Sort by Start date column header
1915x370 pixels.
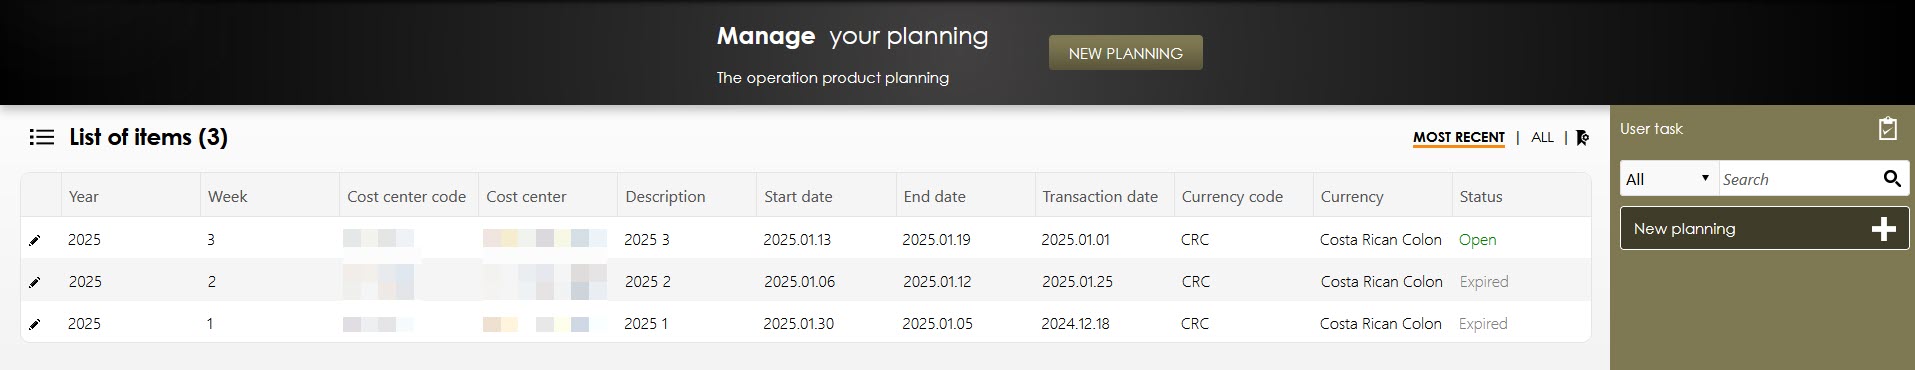click(798, 197)
